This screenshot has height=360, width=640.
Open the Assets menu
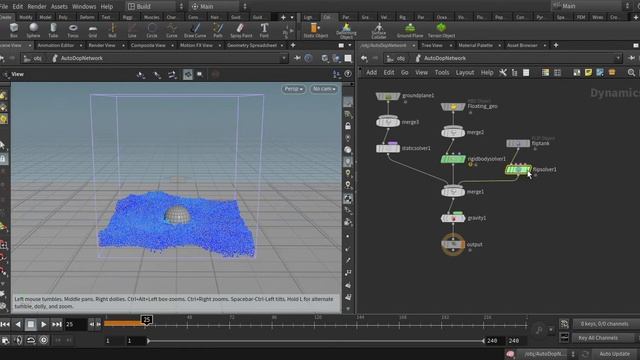(x=59, y=7)
